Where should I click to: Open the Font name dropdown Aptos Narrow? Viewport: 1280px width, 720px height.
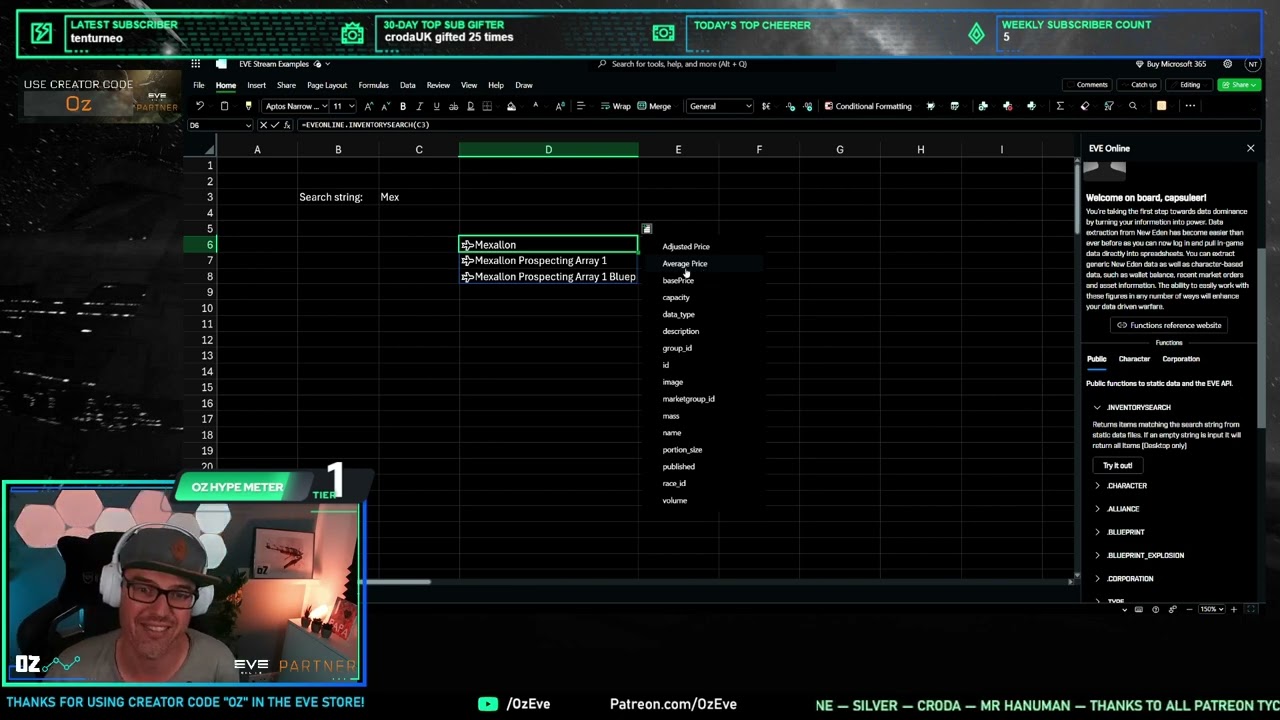click(x=295, y=106)
